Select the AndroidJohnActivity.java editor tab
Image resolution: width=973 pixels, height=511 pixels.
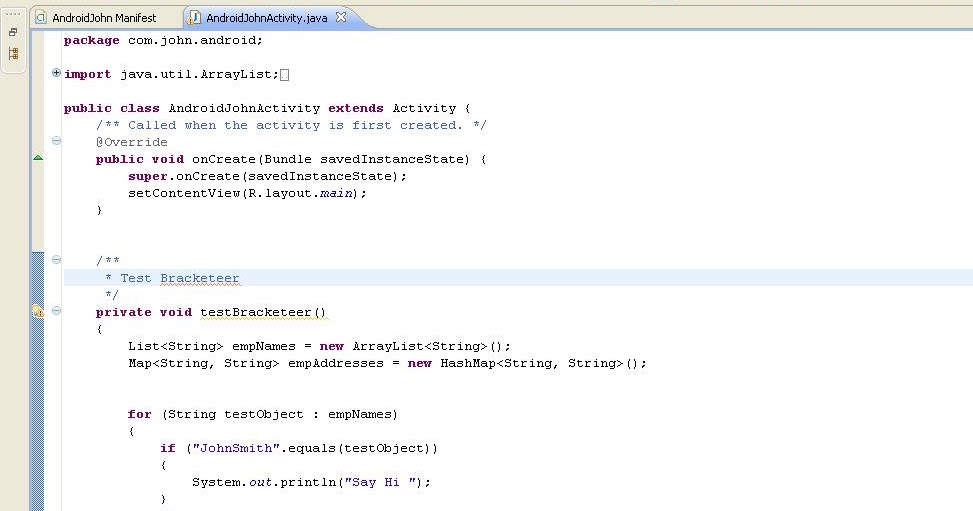pyautogui.click(x=267, y=18)
